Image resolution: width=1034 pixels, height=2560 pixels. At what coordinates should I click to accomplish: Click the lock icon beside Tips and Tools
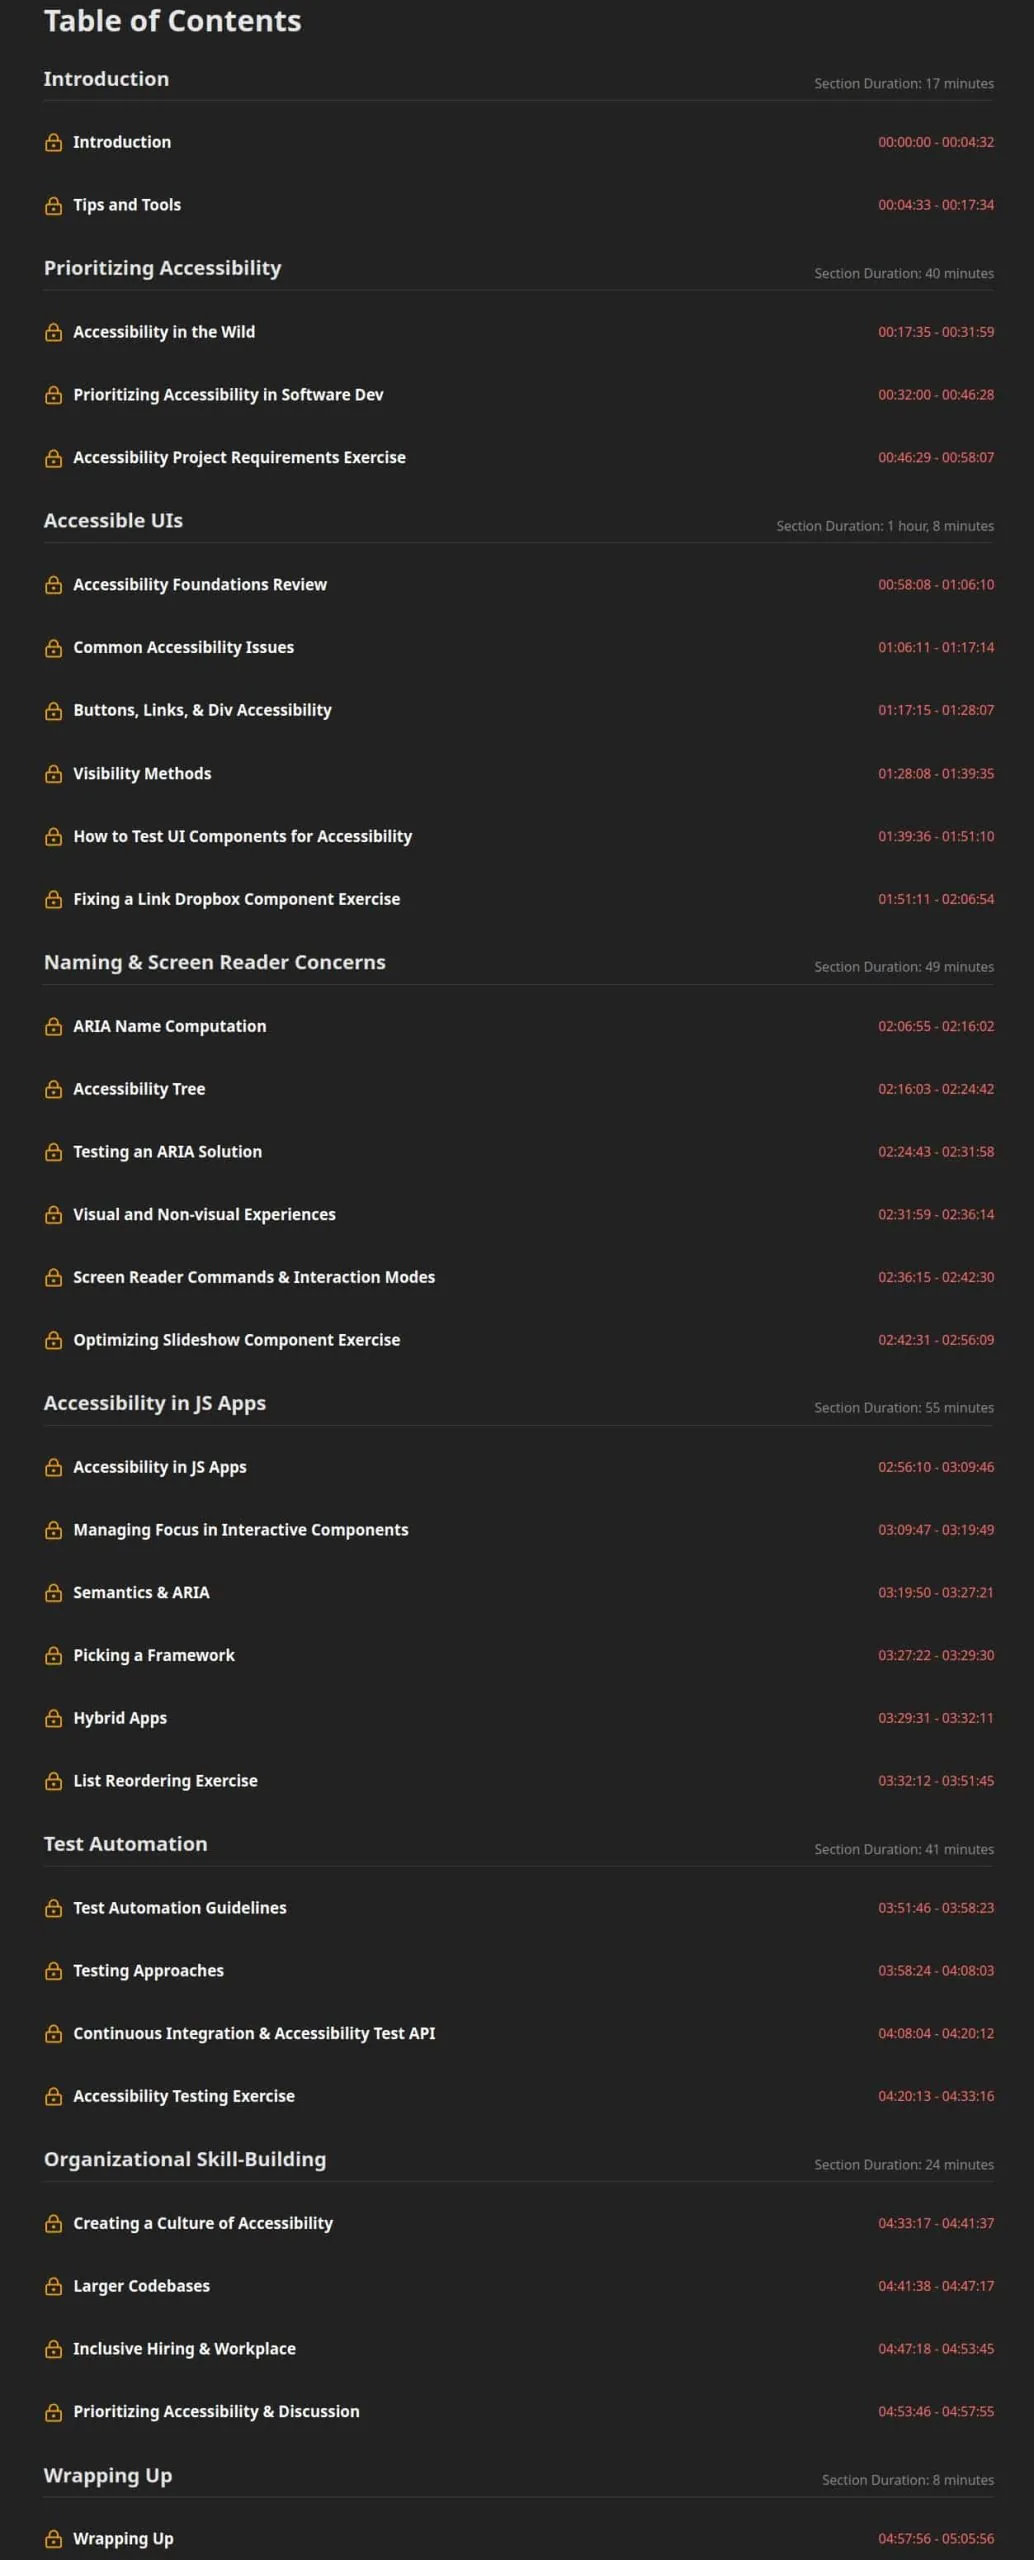tap(53, 206)
